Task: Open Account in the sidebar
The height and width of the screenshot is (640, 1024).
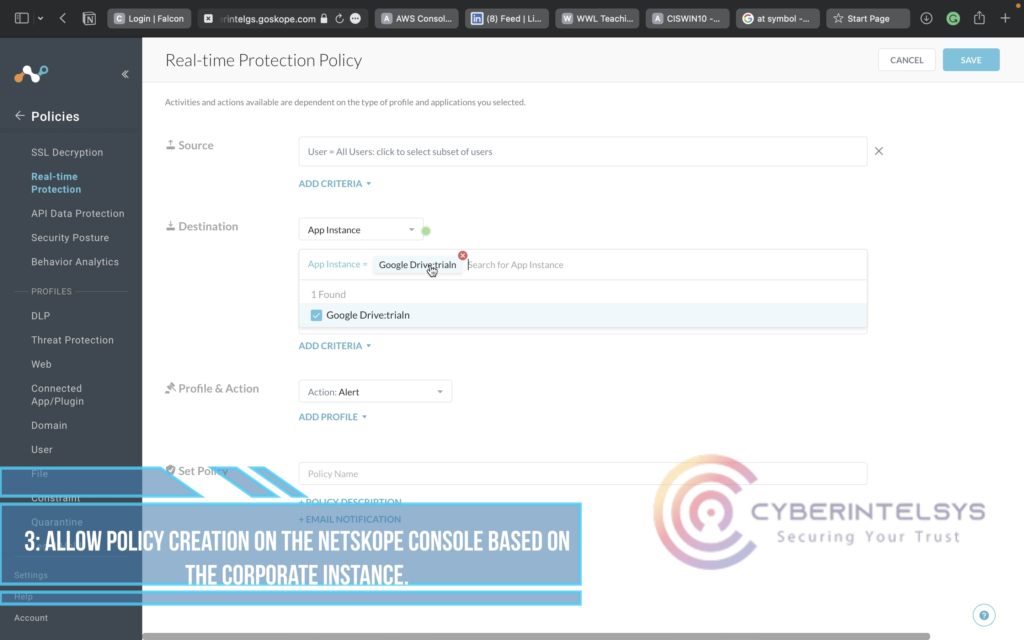Action: [31, 618]
